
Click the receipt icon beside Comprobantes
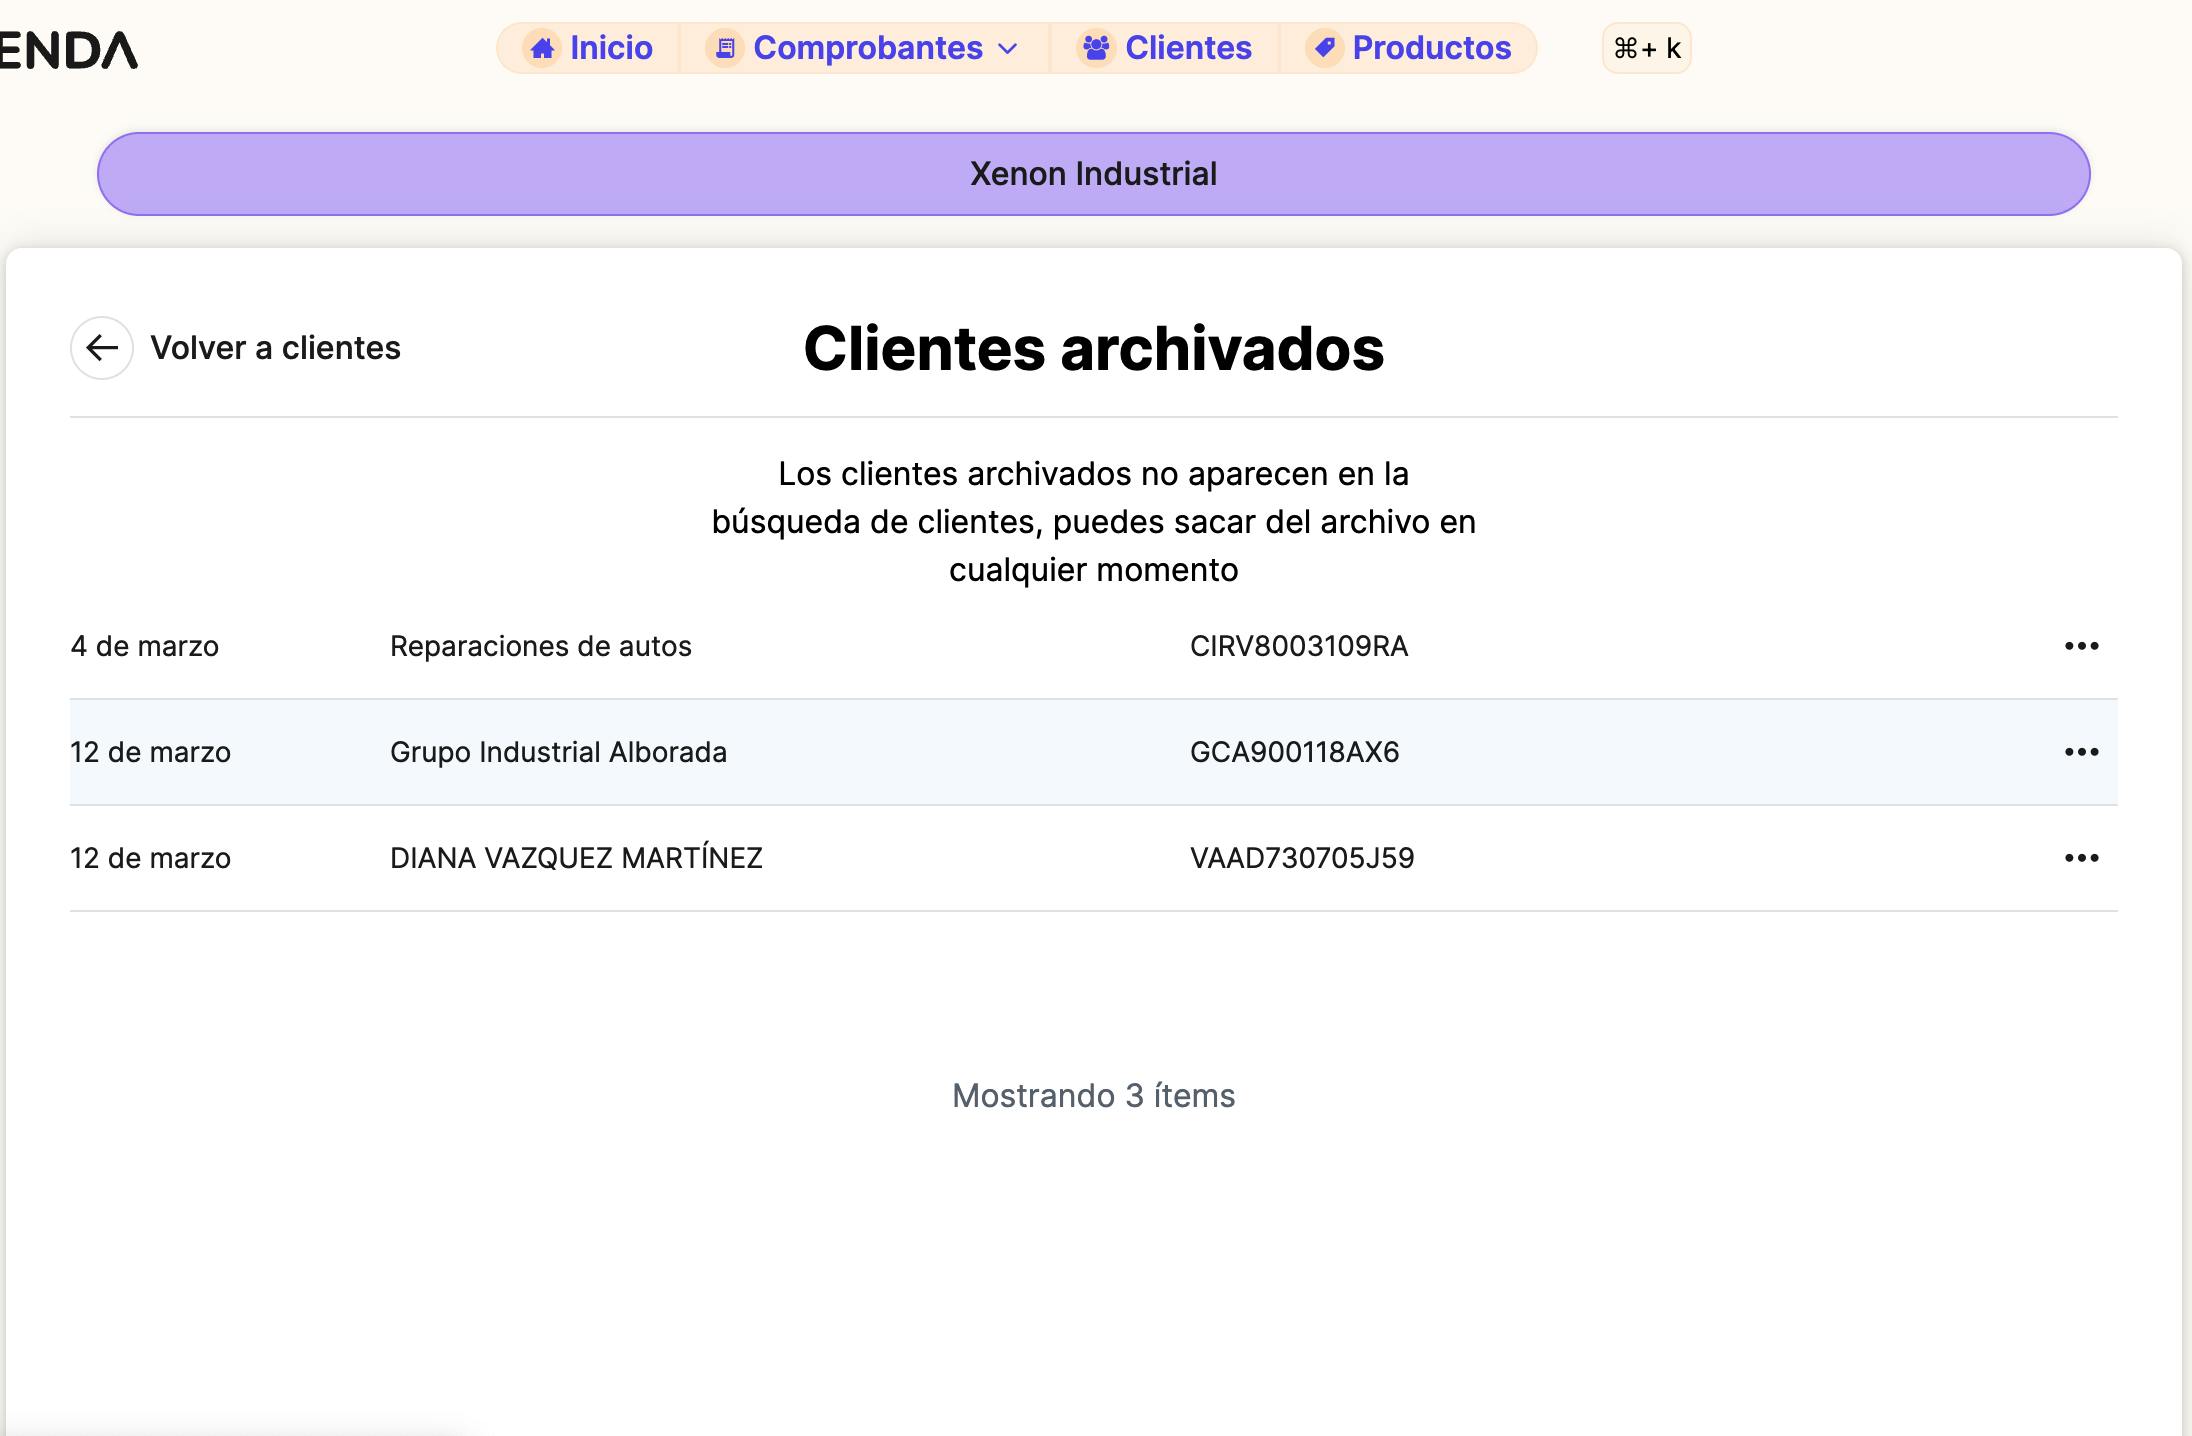725,48
